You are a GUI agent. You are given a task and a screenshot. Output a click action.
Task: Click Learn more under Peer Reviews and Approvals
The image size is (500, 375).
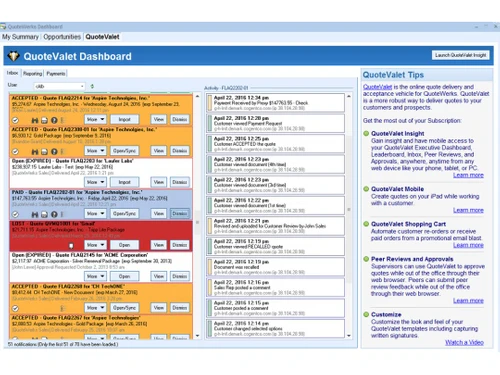point(468,300)
